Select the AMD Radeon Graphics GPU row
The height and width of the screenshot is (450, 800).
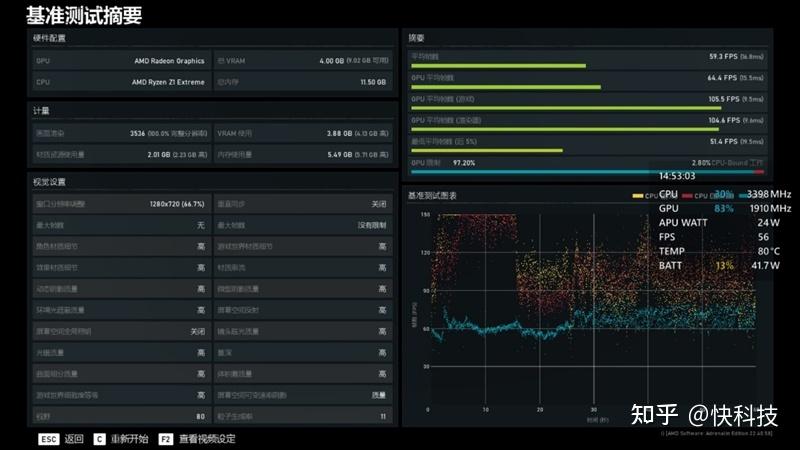tap(121, 61)
